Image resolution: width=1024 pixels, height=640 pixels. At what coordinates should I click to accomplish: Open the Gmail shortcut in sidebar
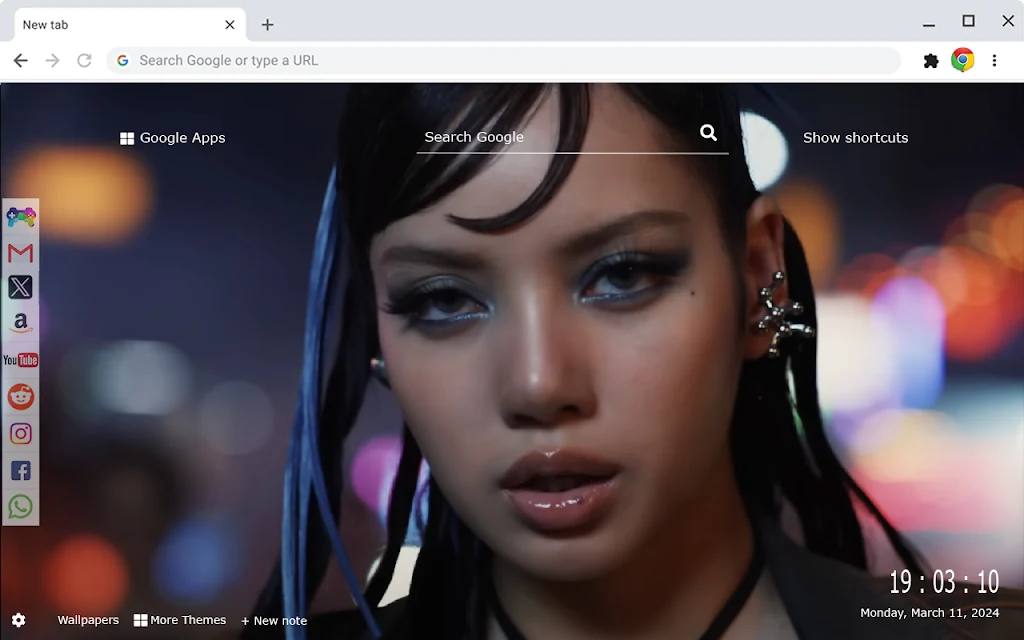(x=21, y=253)
